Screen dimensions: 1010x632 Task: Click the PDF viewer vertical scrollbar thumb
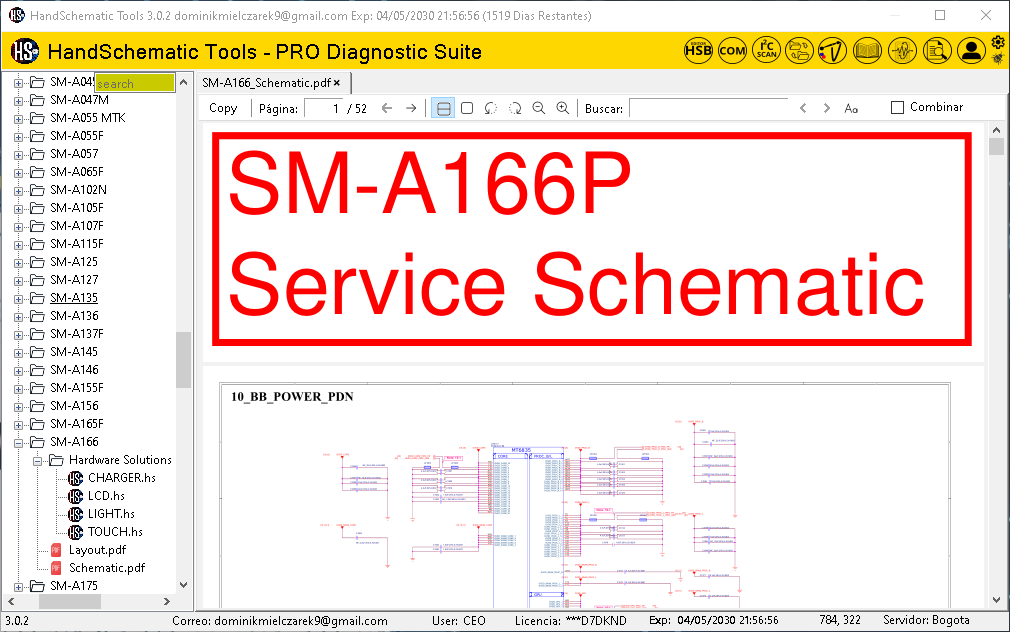(996, 146)
